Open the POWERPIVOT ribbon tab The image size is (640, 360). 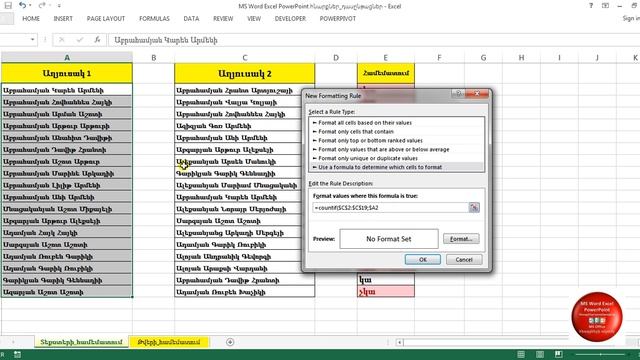click(338, 19)
